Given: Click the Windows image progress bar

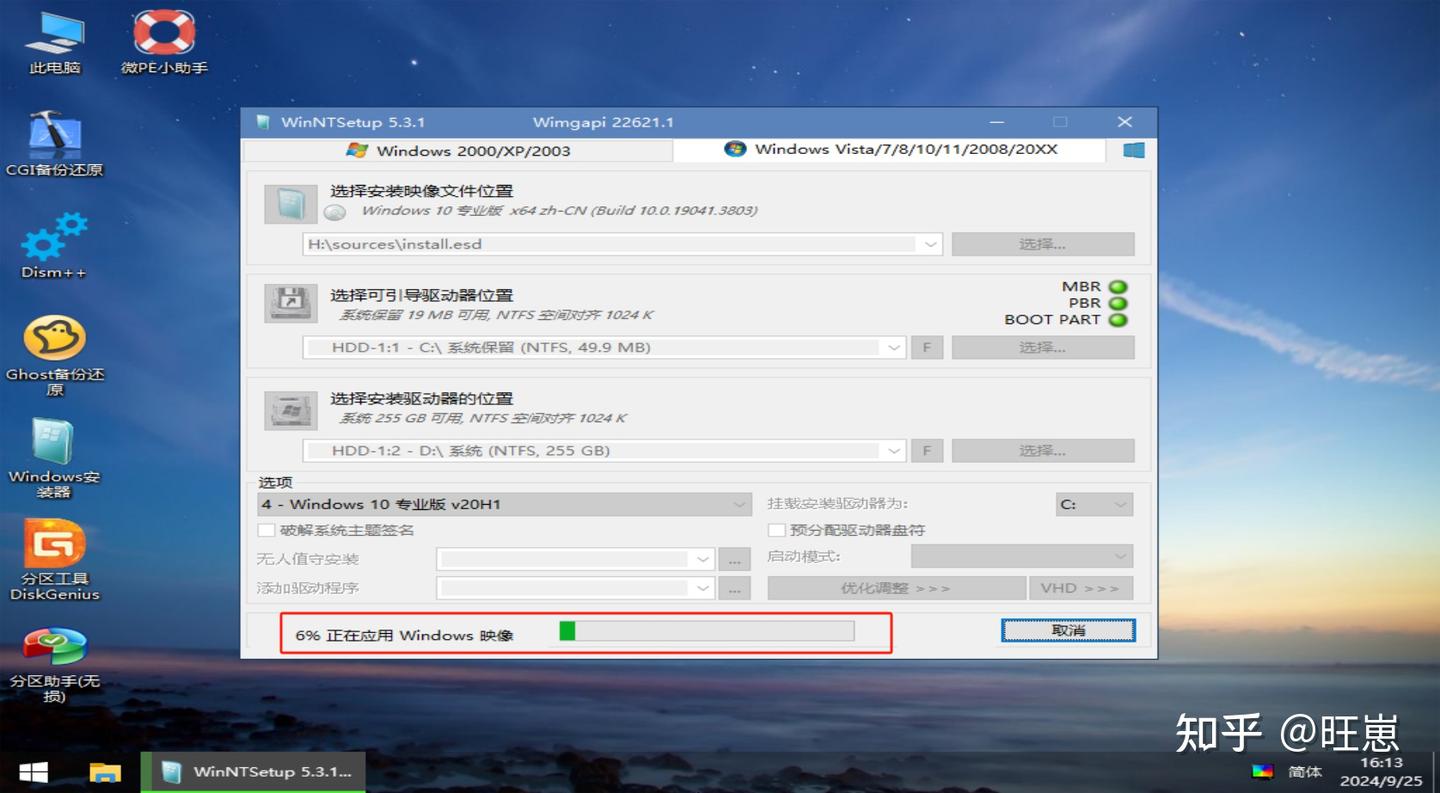Looking at the screenshot, I should [706, 630].
